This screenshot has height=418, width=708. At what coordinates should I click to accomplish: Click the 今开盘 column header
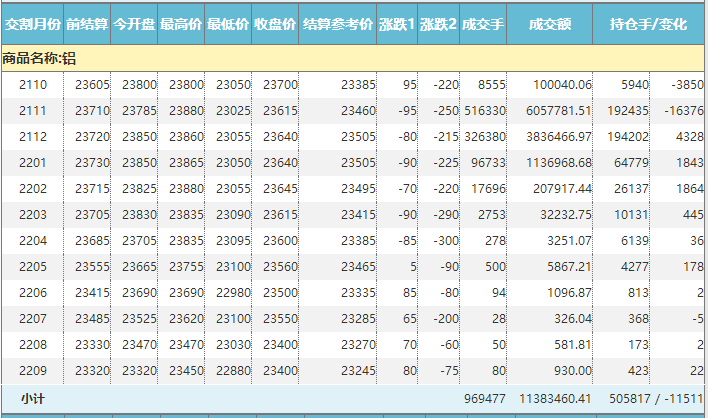134,23
